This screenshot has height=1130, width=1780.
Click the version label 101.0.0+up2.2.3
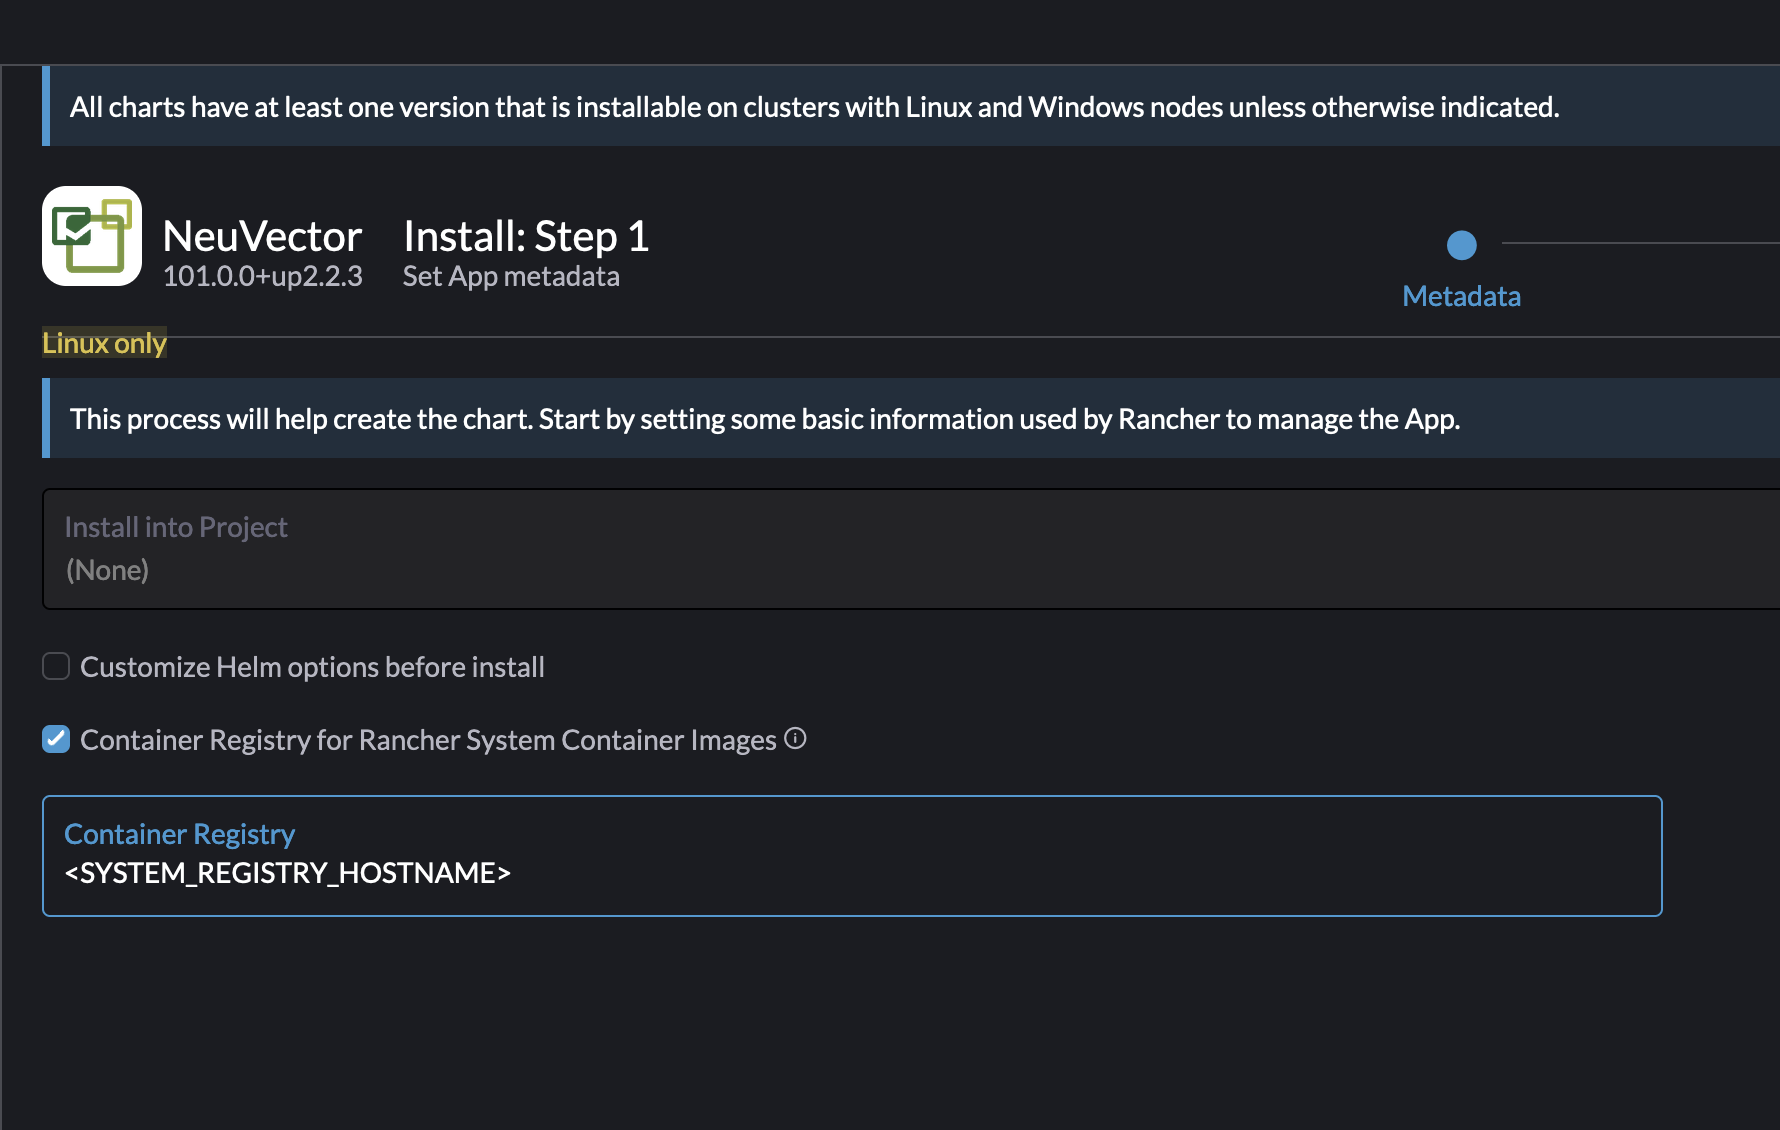(x=263, y=276)
